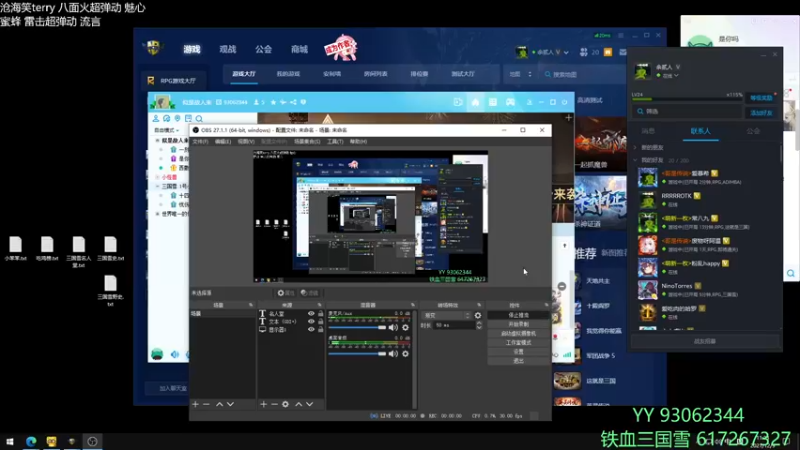Click the 战友招募 button at friends panel bottom
800x450 pixels.
[705, 341]
